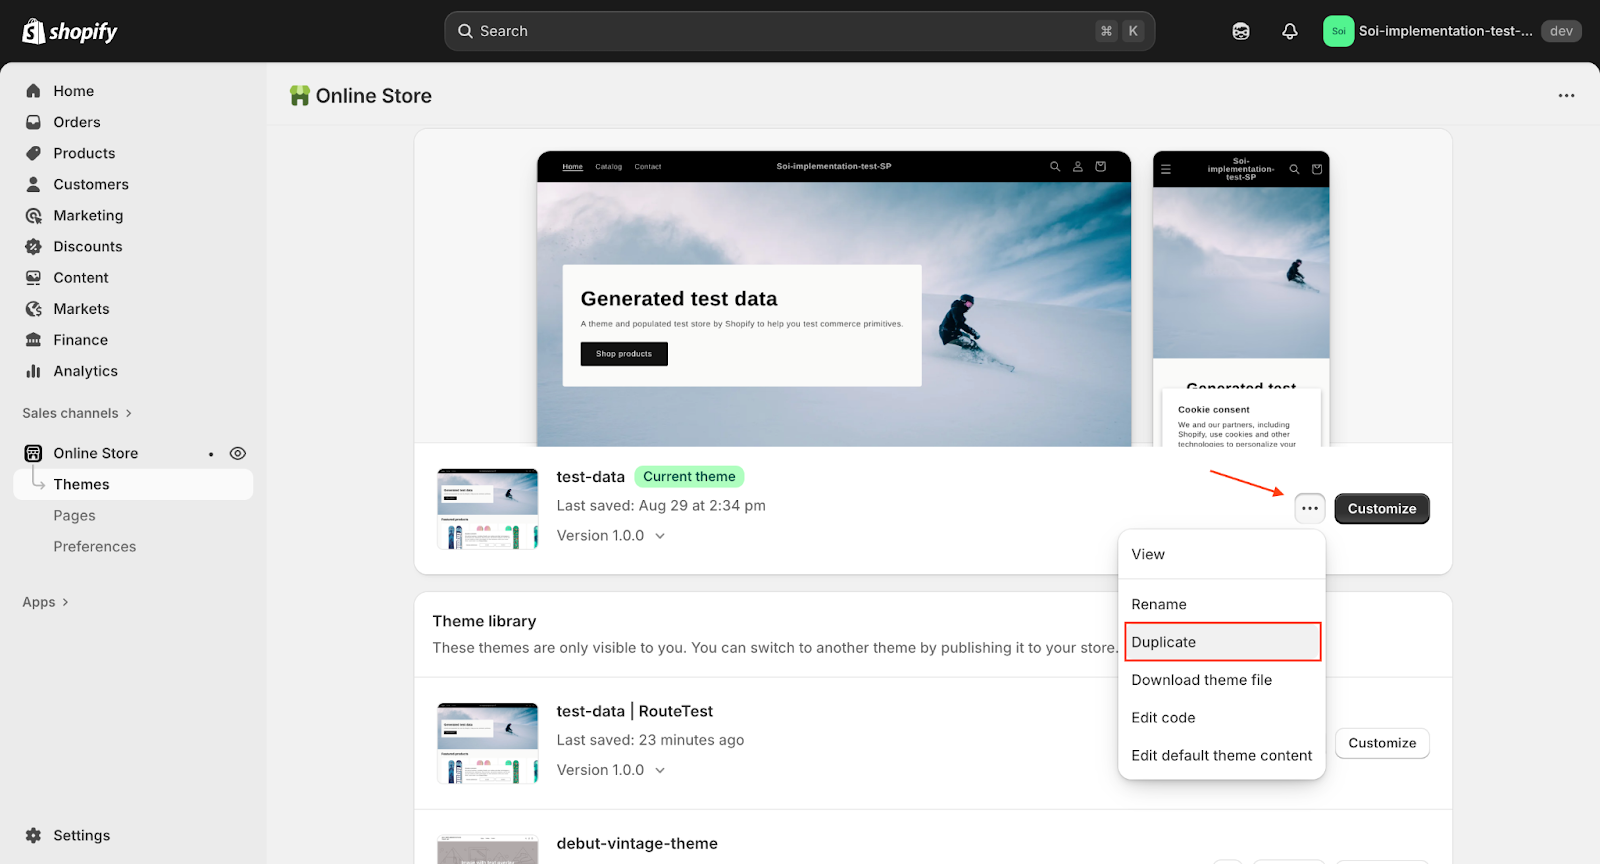Go to Home in the sidebar
The width and height of the screenshot is (1600, 864).
(73, 91)
